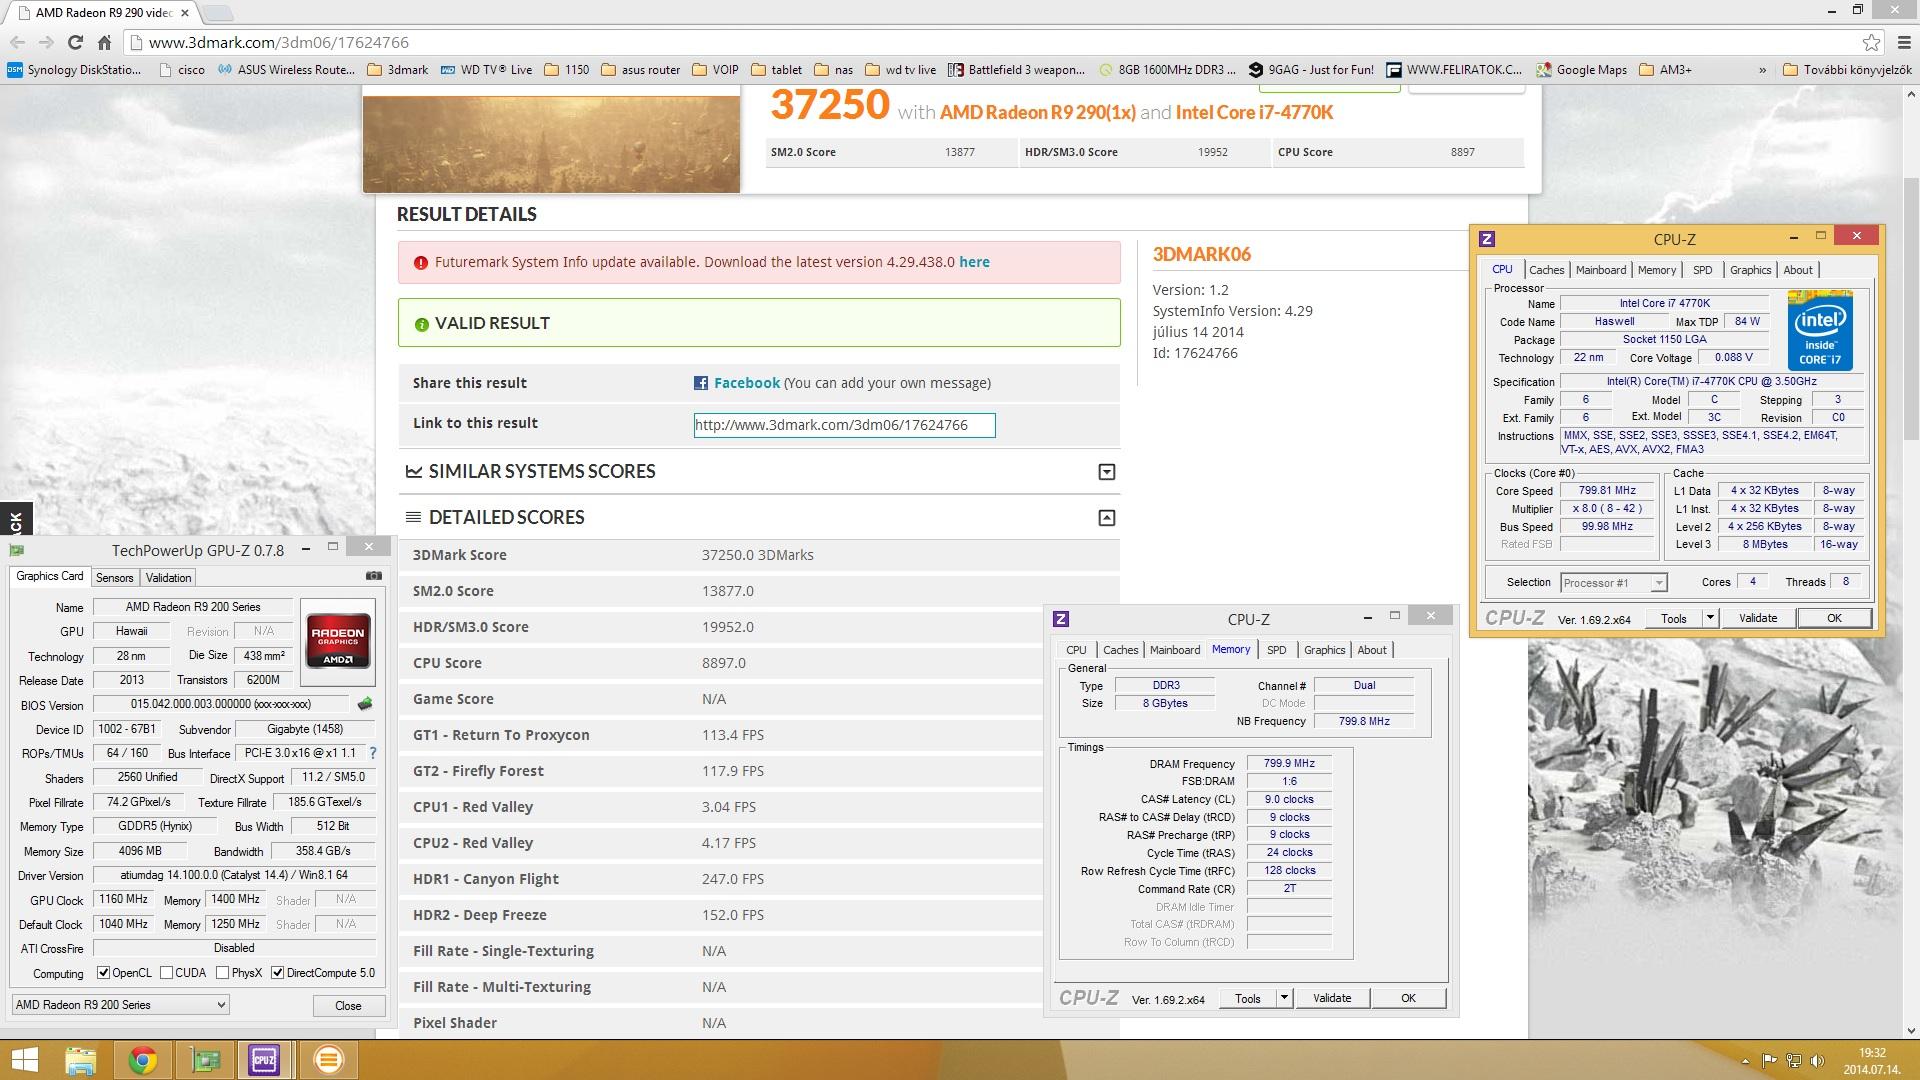Click Tools button in the CPU-Z Memory window

(x=1247, y=998)
